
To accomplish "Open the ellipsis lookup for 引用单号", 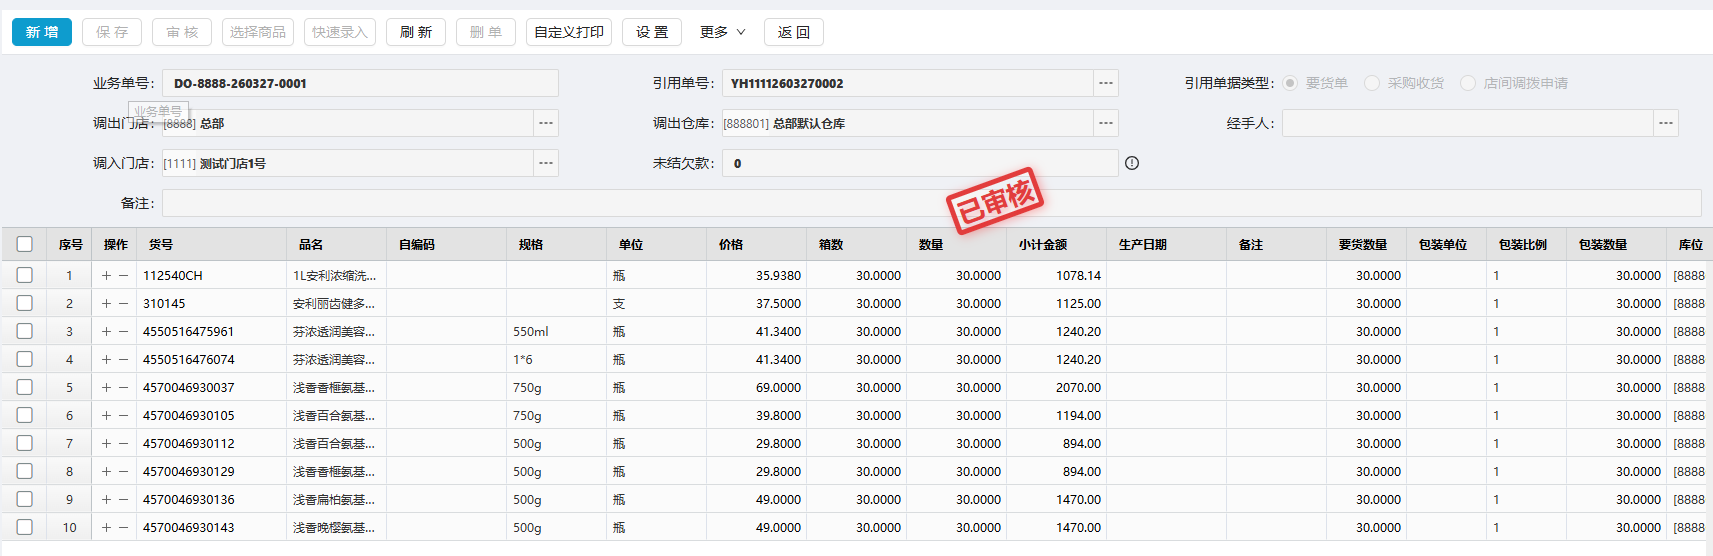I will (x=1105, y=83).
